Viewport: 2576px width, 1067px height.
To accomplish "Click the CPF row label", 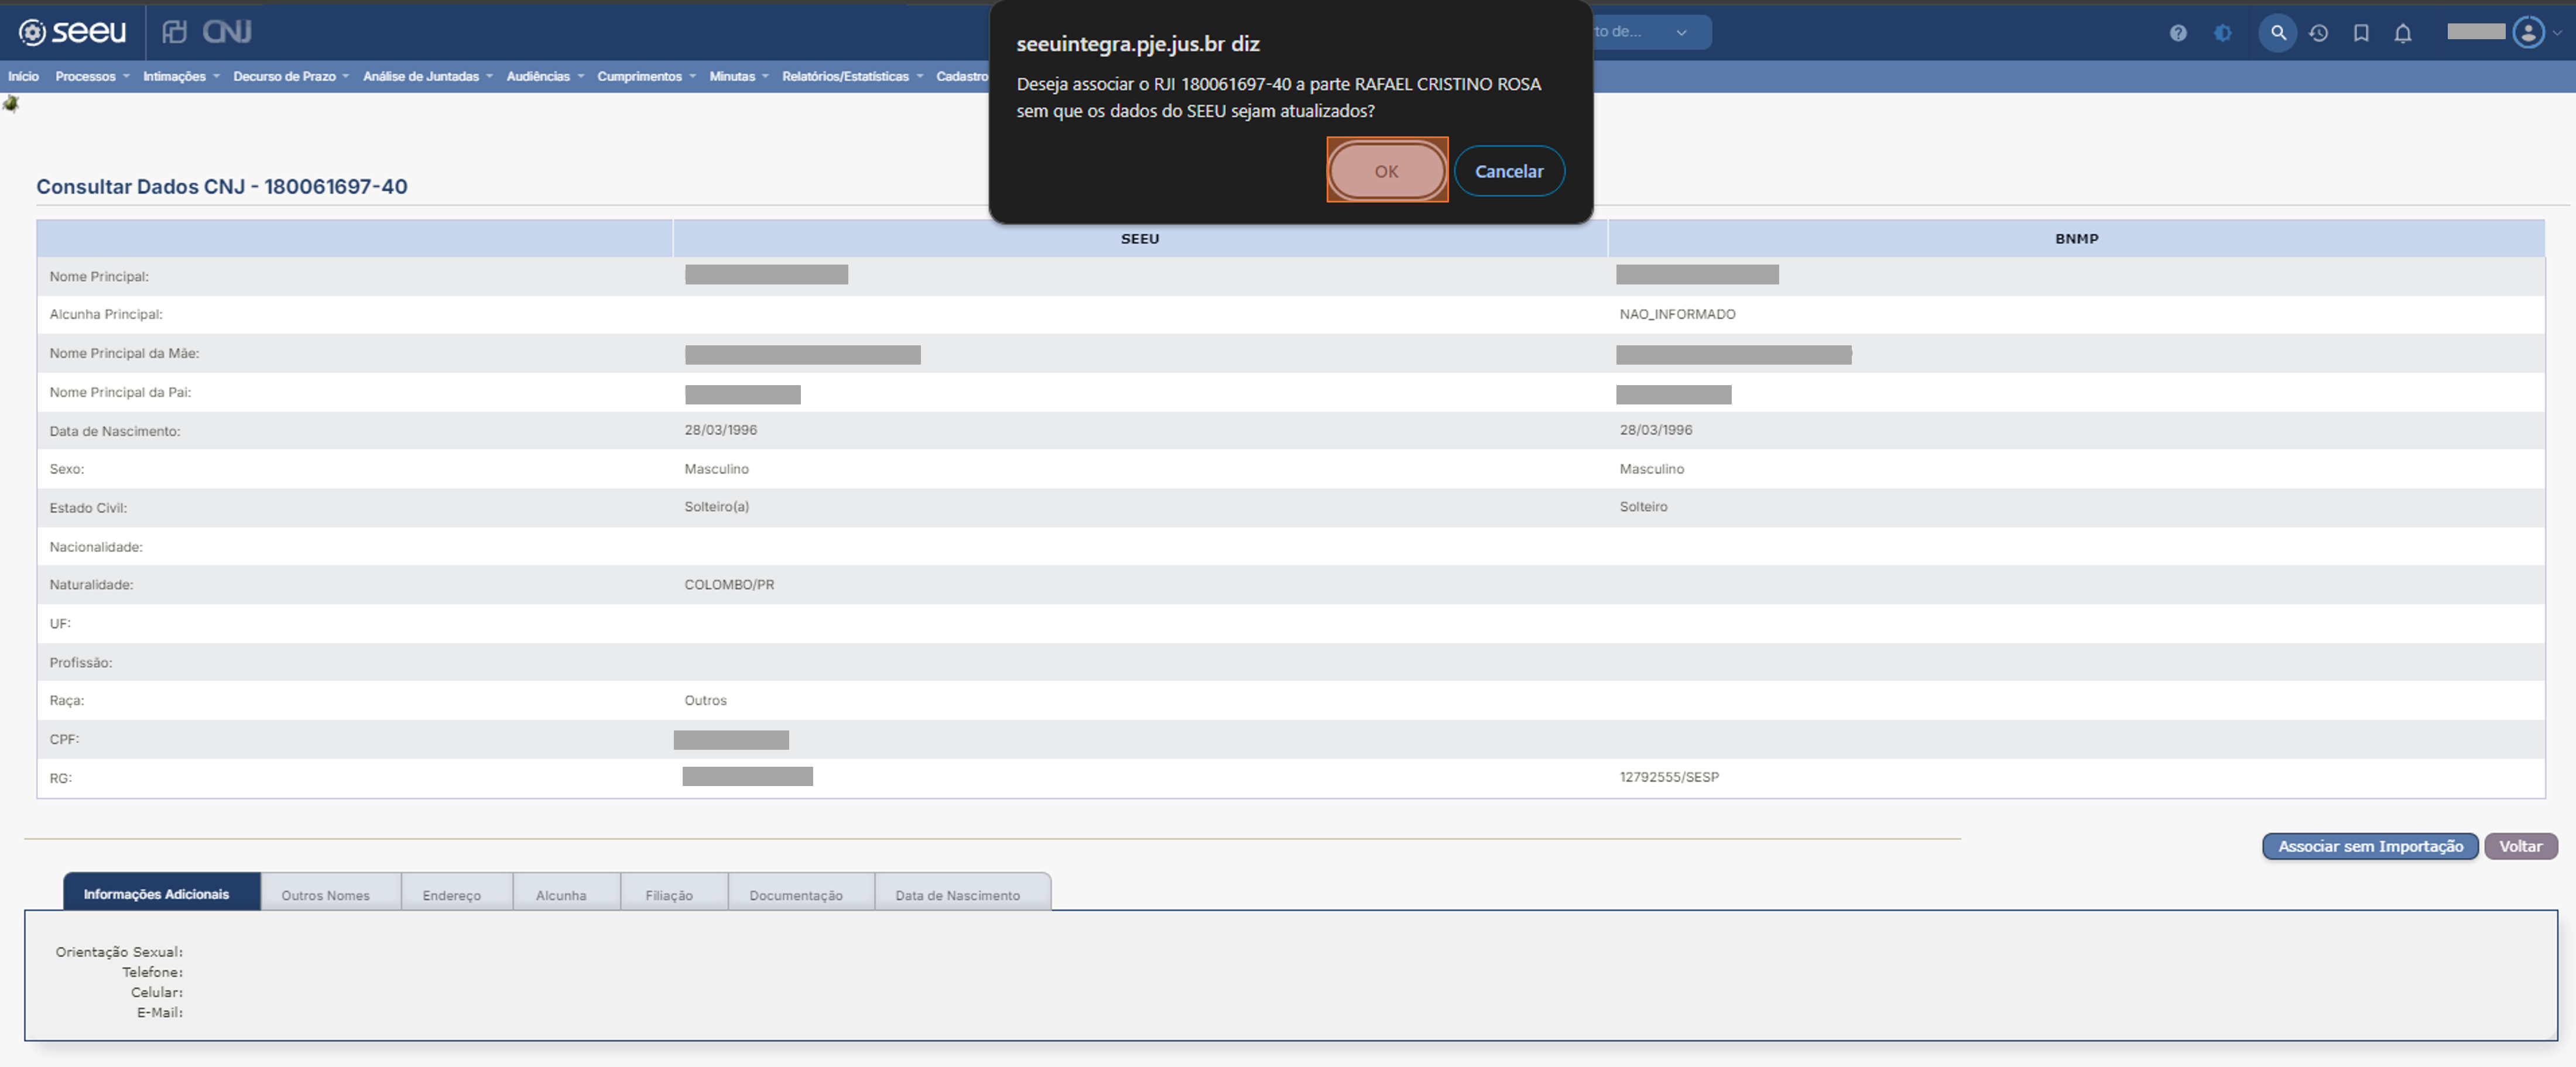I will [x=64, y=739].
